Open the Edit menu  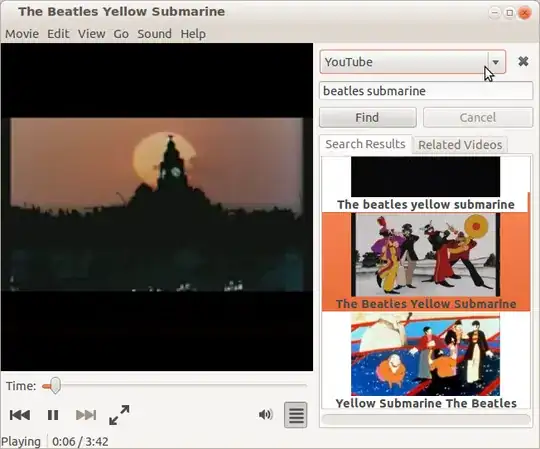58,34
